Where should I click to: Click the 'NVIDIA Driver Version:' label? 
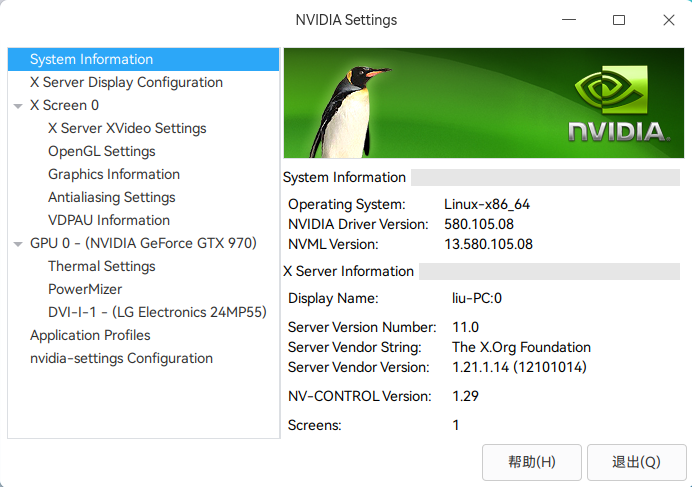358,224
